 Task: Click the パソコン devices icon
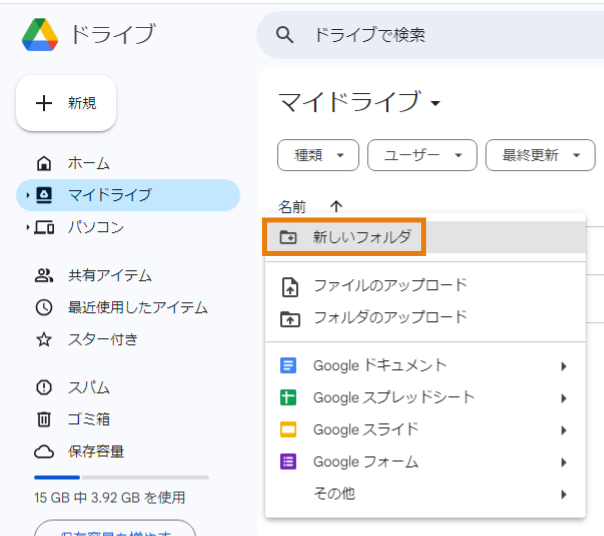(44, 227)
